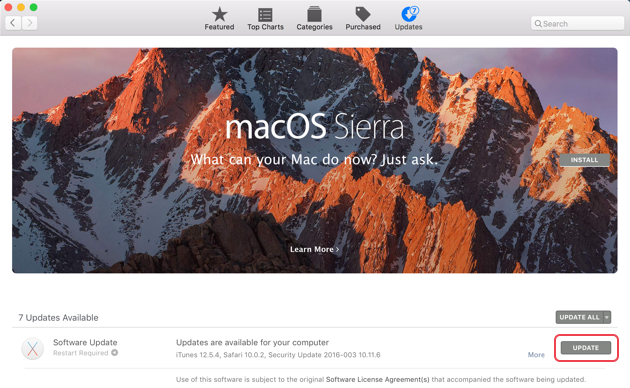
Task: Click the Software Update title text
Action: click(x=85, y=342)
